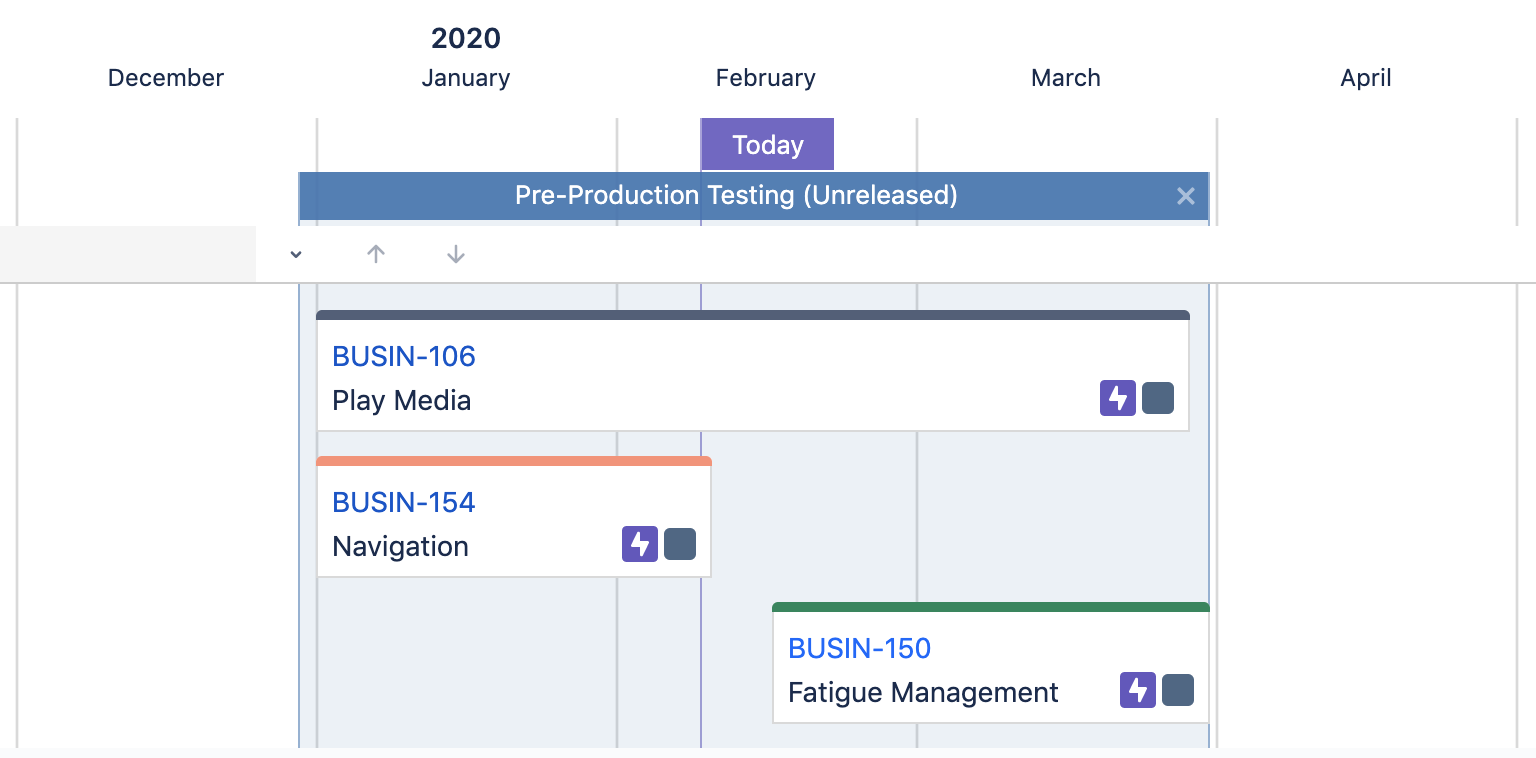Open issue BUSIN-150
Image resolution: width=1536 pixels, height=758 pixels.
[860, 648]
